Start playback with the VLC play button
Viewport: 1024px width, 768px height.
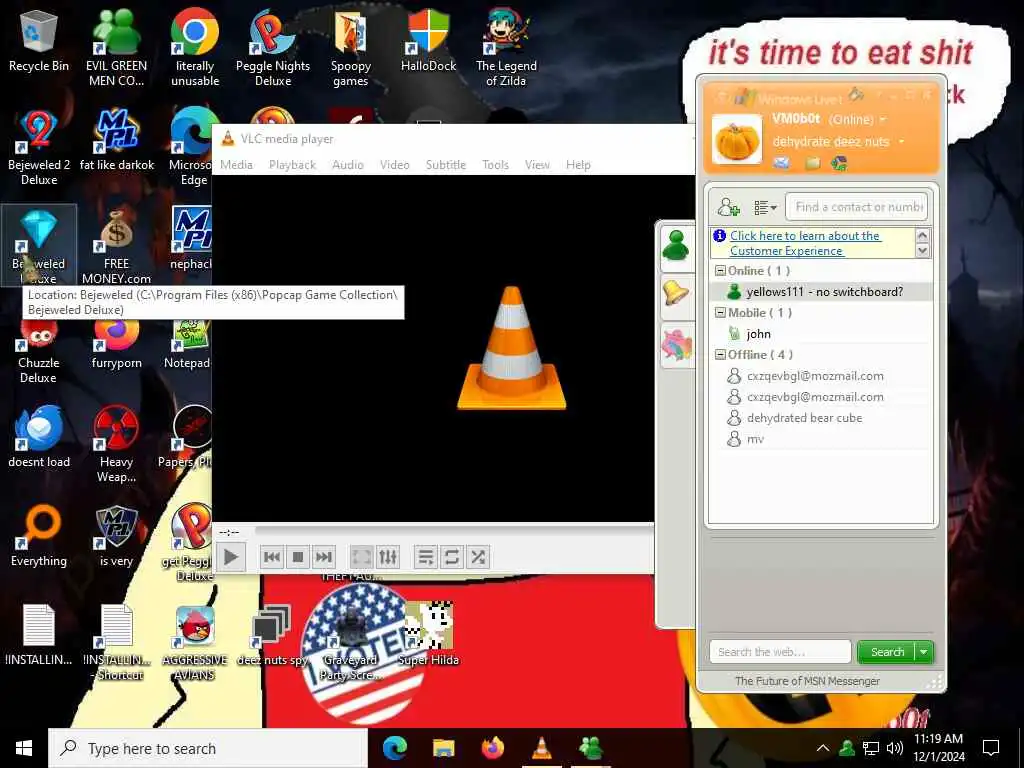(231, 557)
